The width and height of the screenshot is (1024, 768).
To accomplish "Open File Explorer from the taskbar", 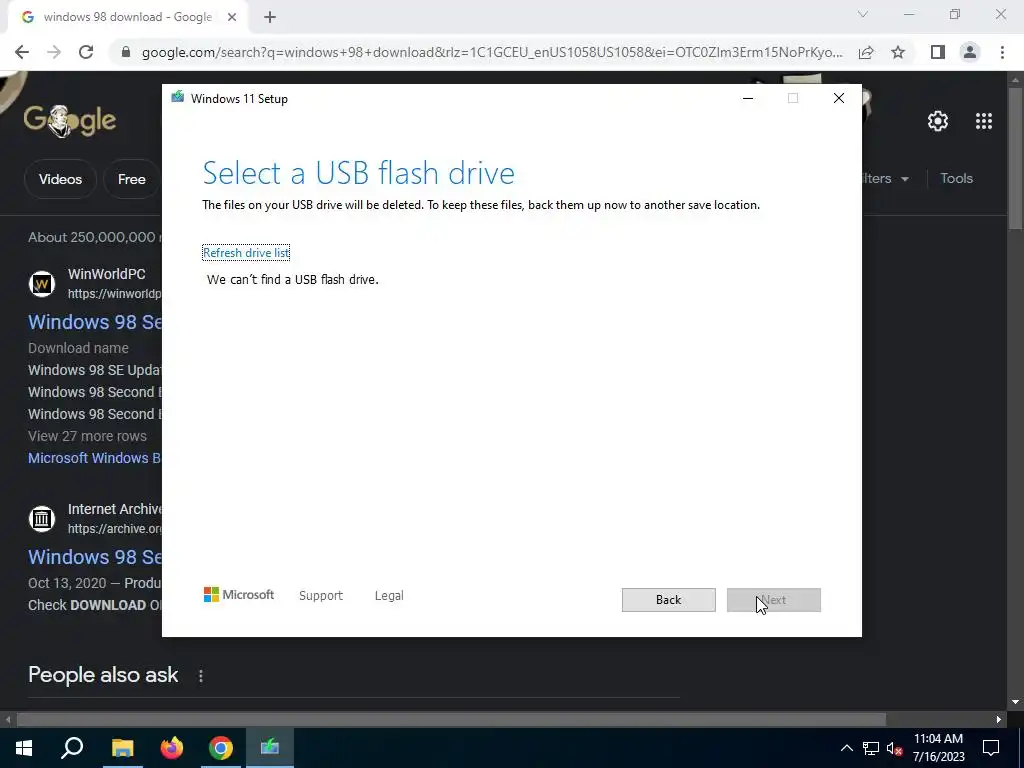I will (122, 748).
